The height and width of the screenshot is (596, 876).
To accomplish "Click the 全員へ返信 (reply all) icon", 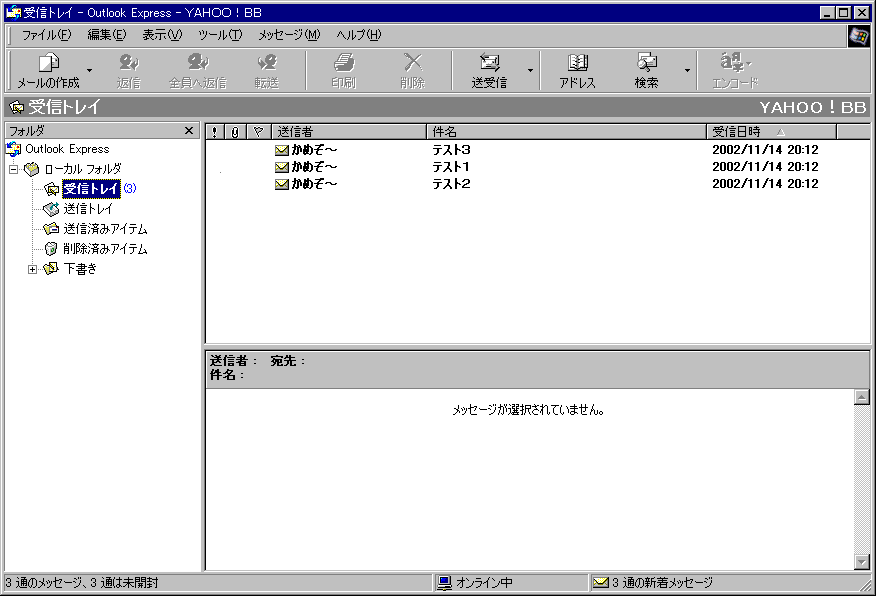I will tap(198, 70).
